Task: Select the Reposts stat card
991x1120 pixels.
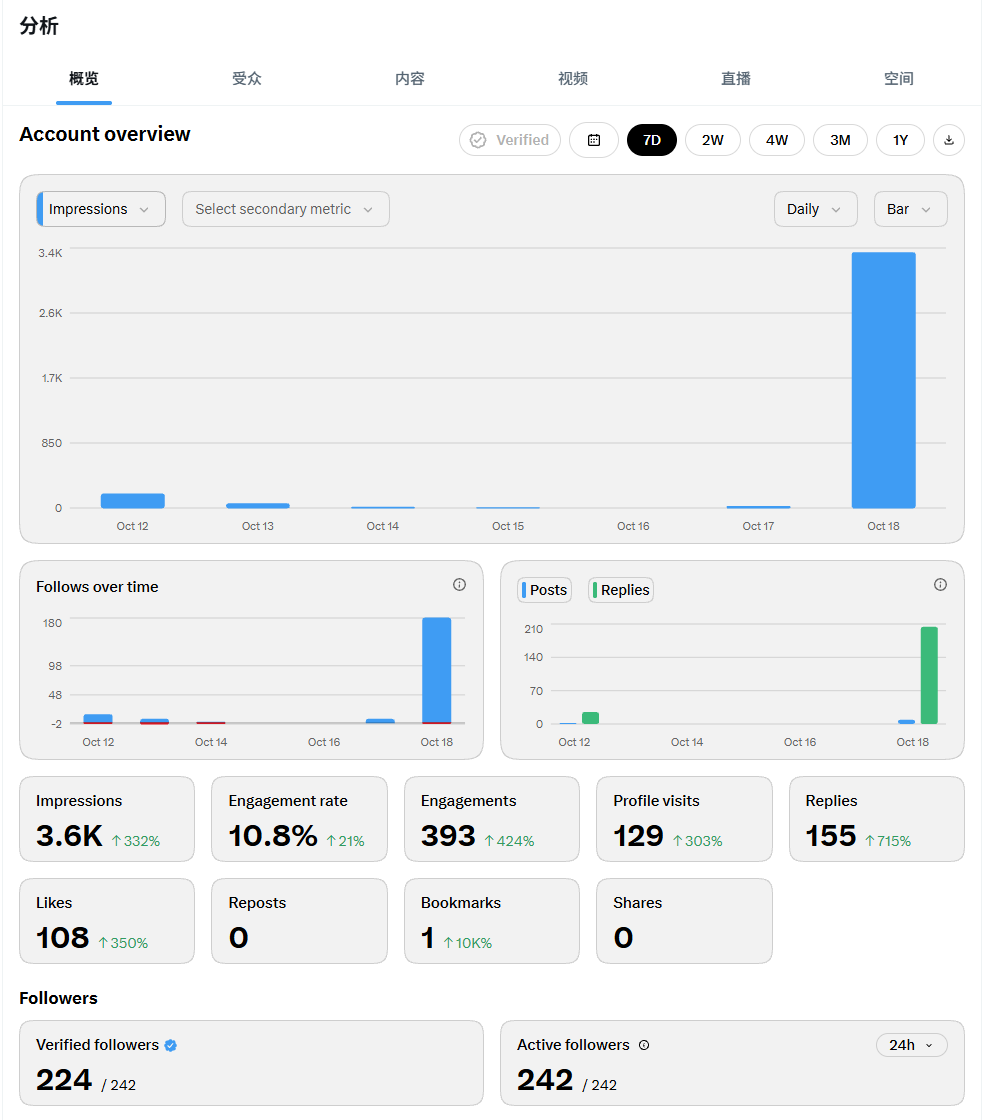Action: point(299,921)
